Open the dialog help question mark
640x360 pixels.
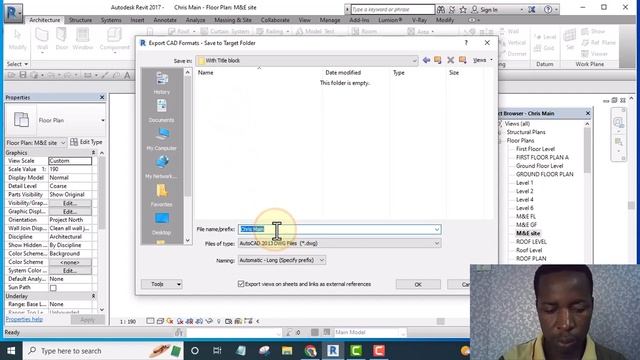(x=466, y=42)
